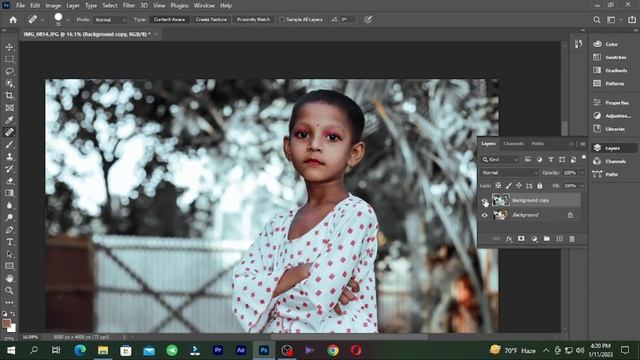Viewport: 640px width, 360px height.
Task: Delete layer with trash icon
Action: pos(572,239)
